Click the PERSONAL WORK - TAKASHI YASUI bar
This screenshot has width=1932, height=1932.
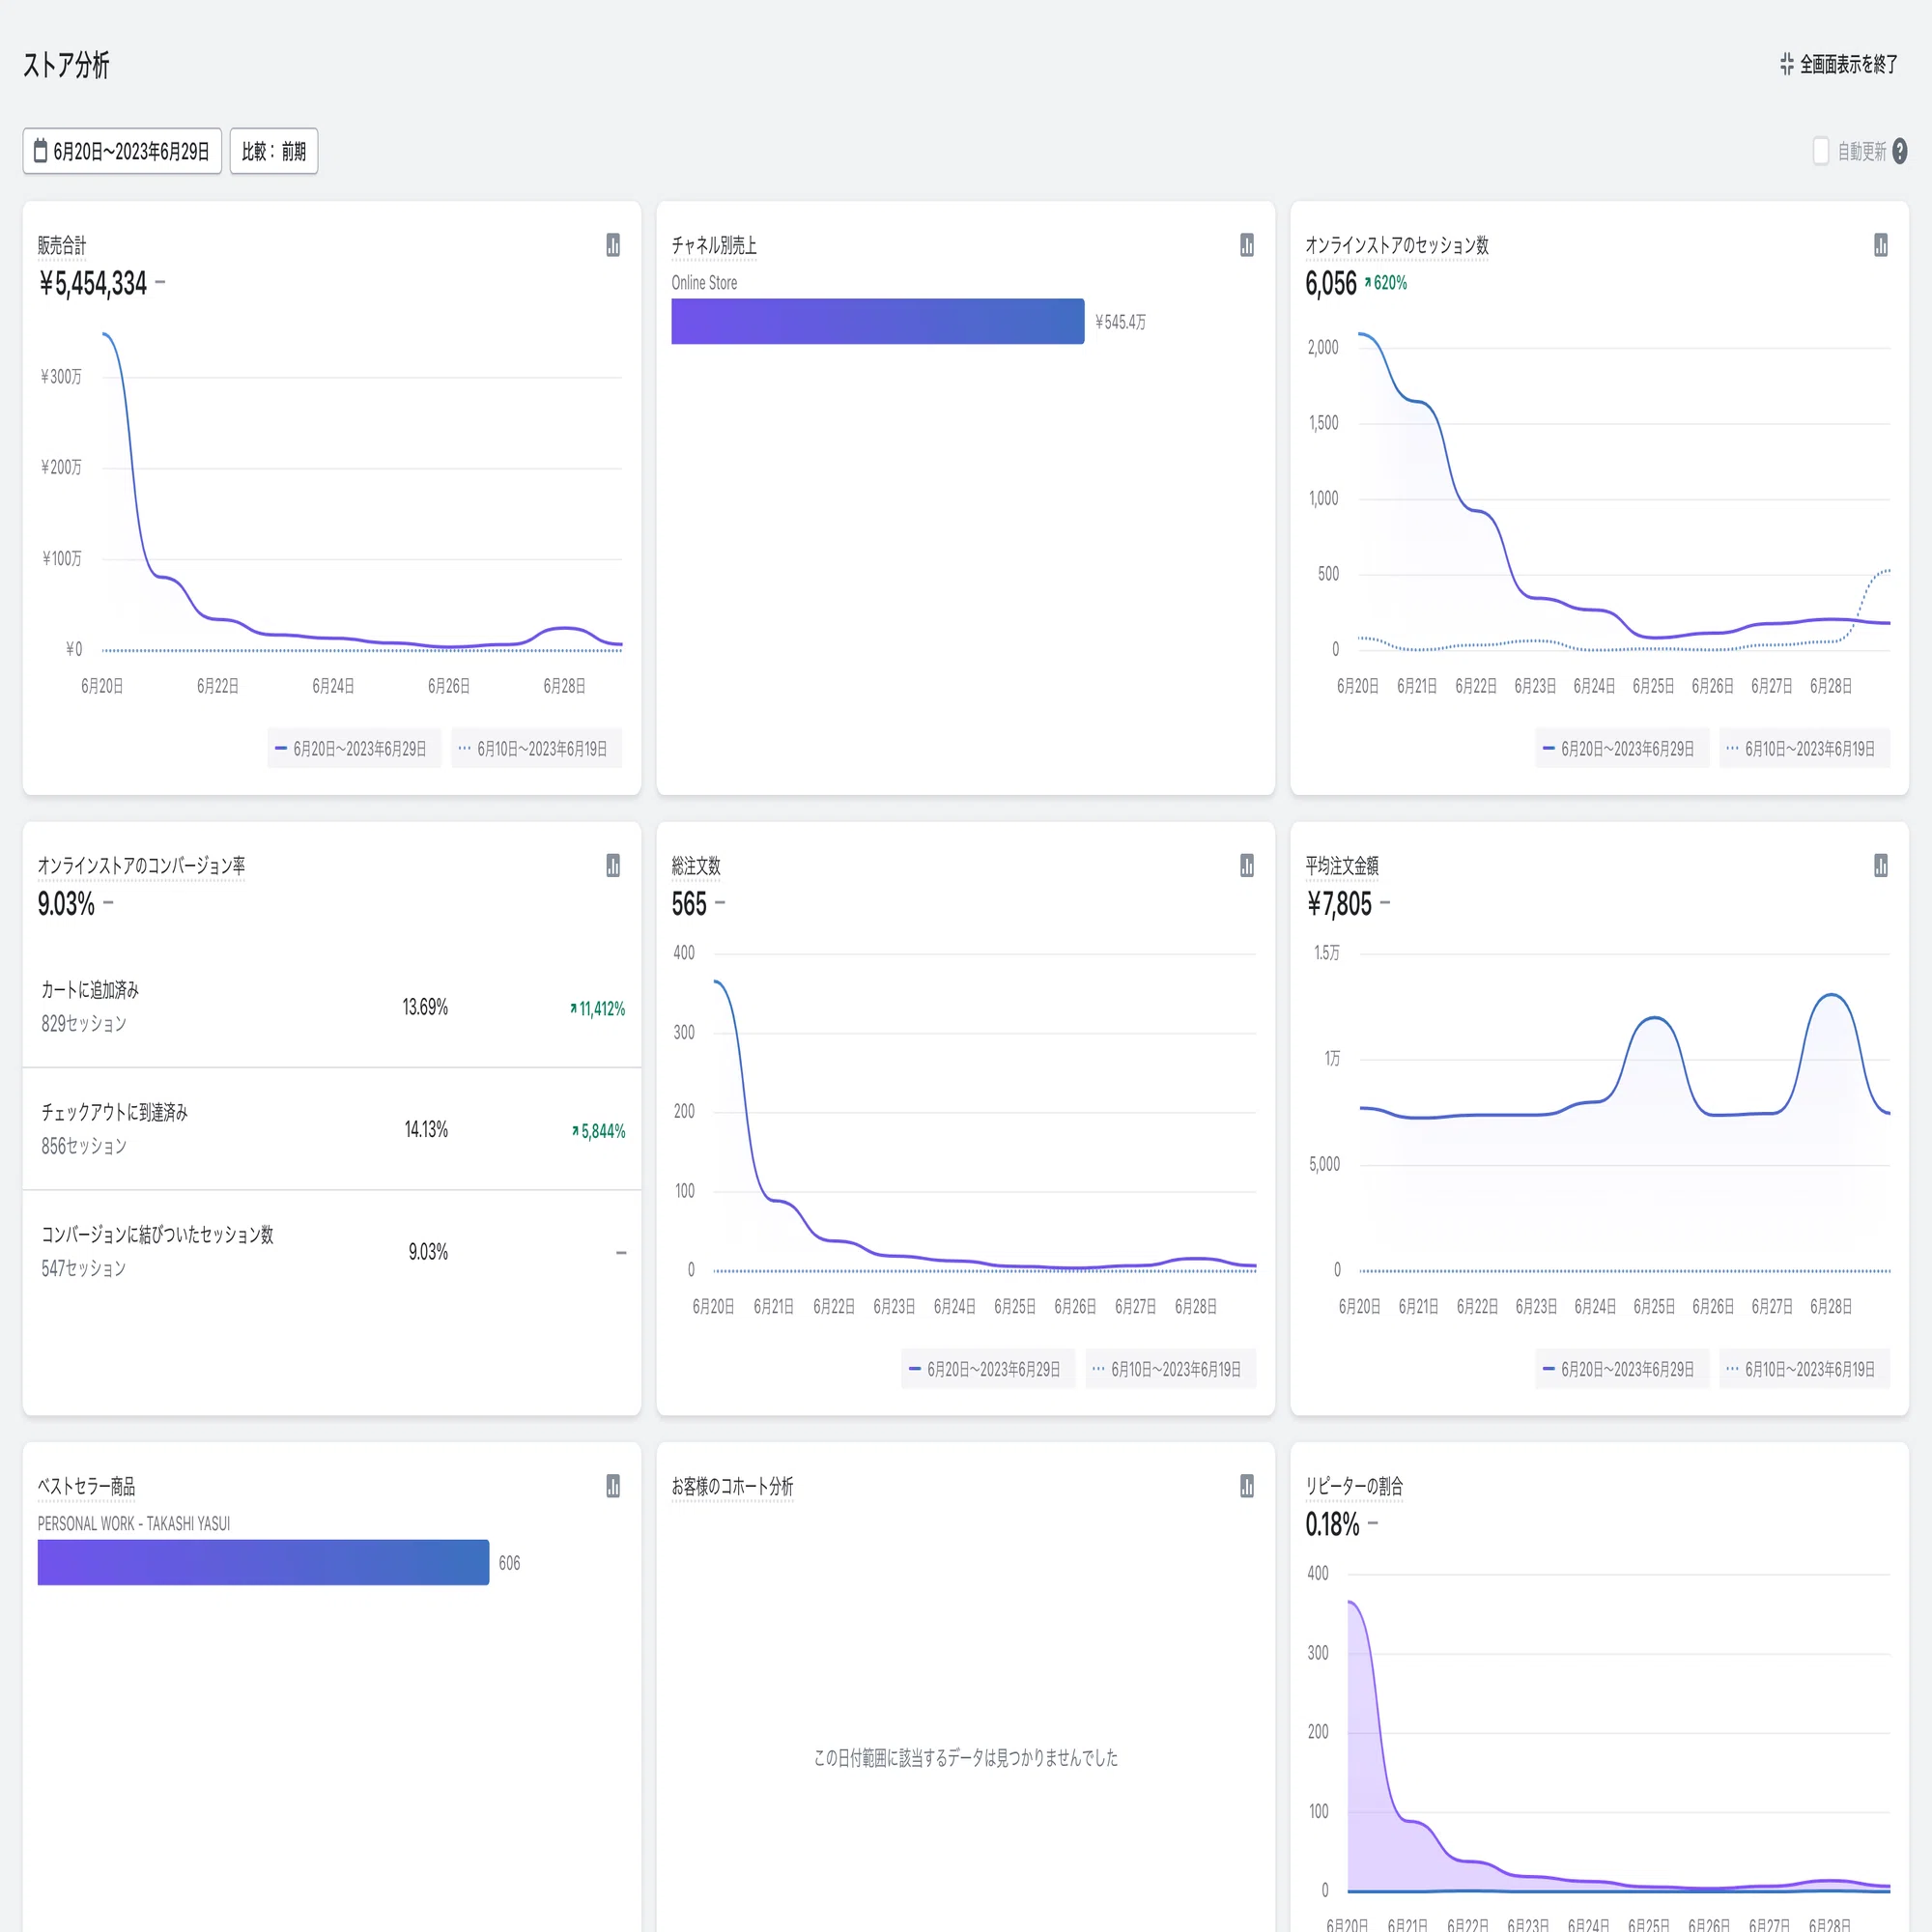pos(263,1562)
